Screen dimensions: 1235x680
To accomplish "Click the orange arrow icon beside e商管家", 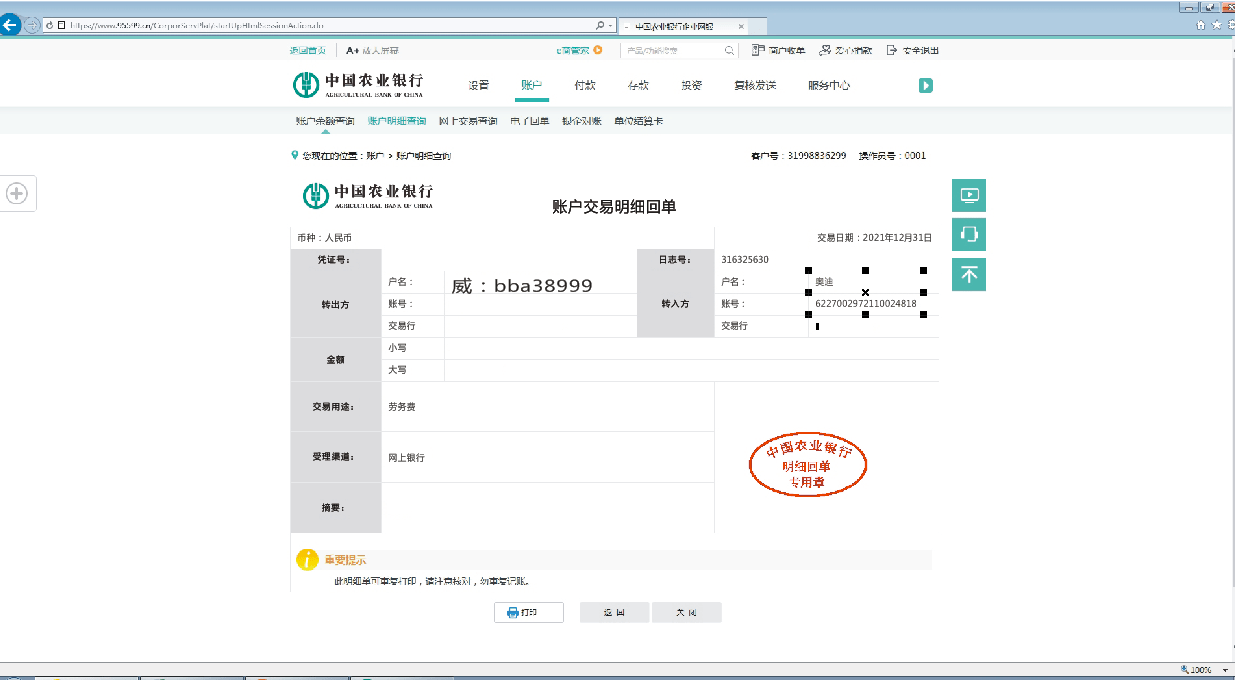I will coord(598,50).
